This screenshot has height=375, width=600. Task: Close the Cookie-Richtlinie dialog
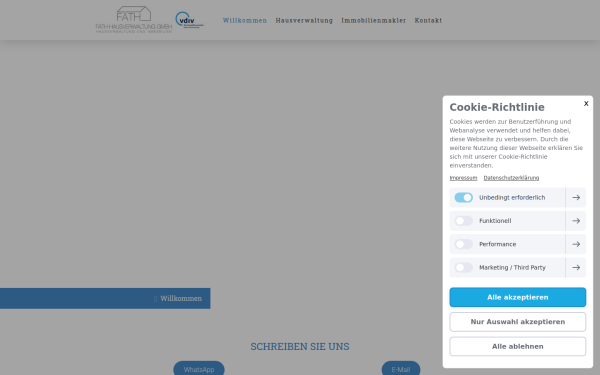click(586, 103)
